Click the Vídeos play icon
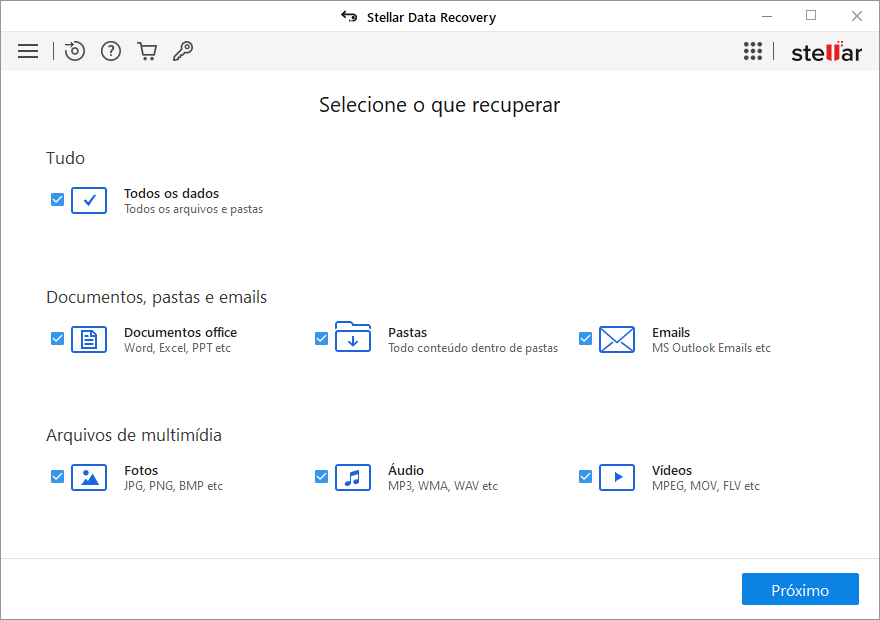 617,477
